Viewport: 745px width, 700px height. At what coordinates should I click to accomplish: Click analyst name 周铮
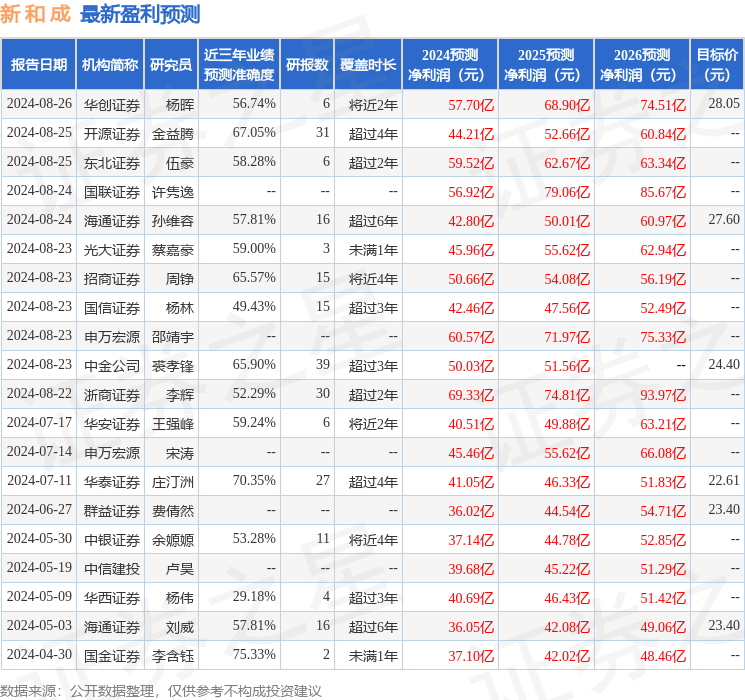180,279
